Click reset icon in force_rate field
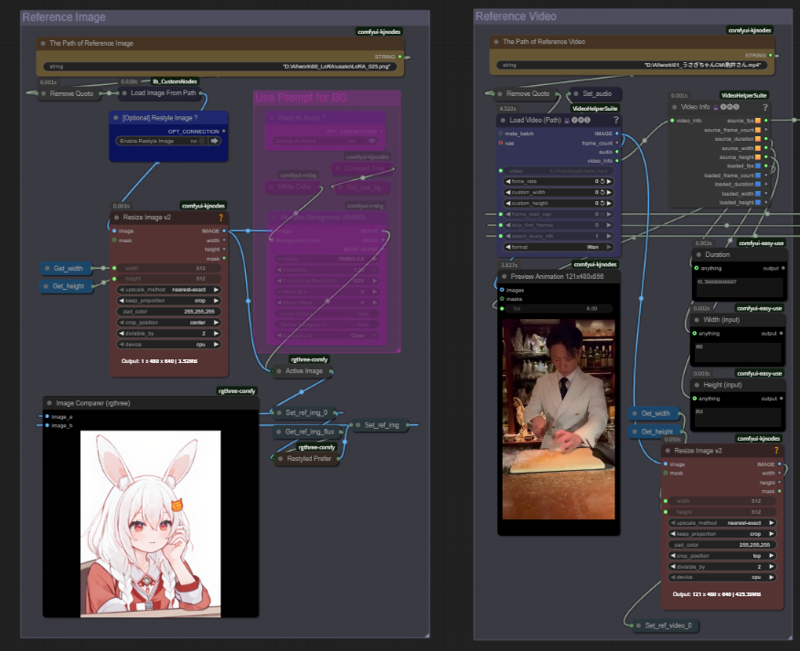This screenshot has width=800, height=651. click(x=602, y=182)
